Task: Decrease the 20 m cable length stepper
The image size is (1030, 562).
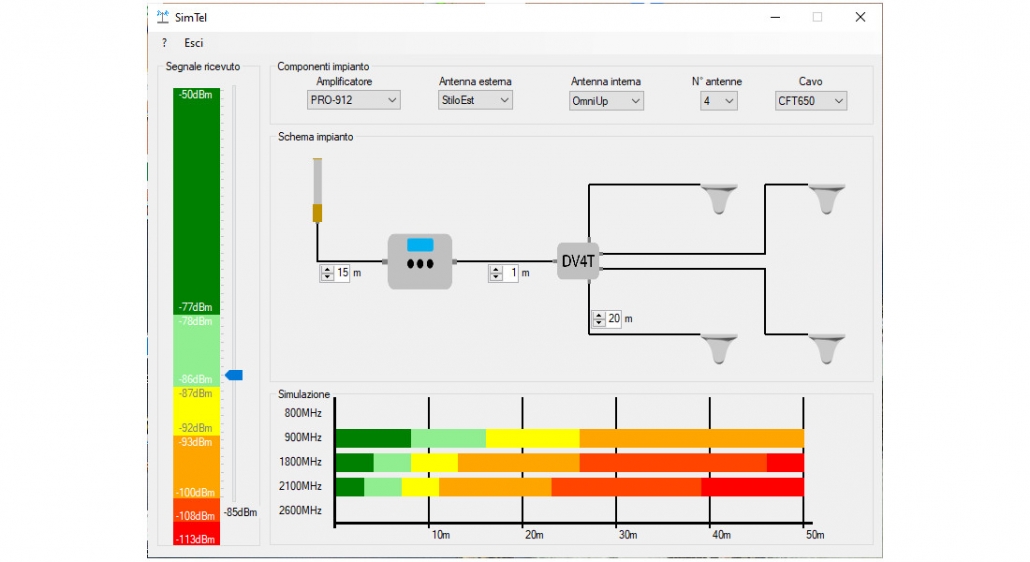Action: [598, 323]
